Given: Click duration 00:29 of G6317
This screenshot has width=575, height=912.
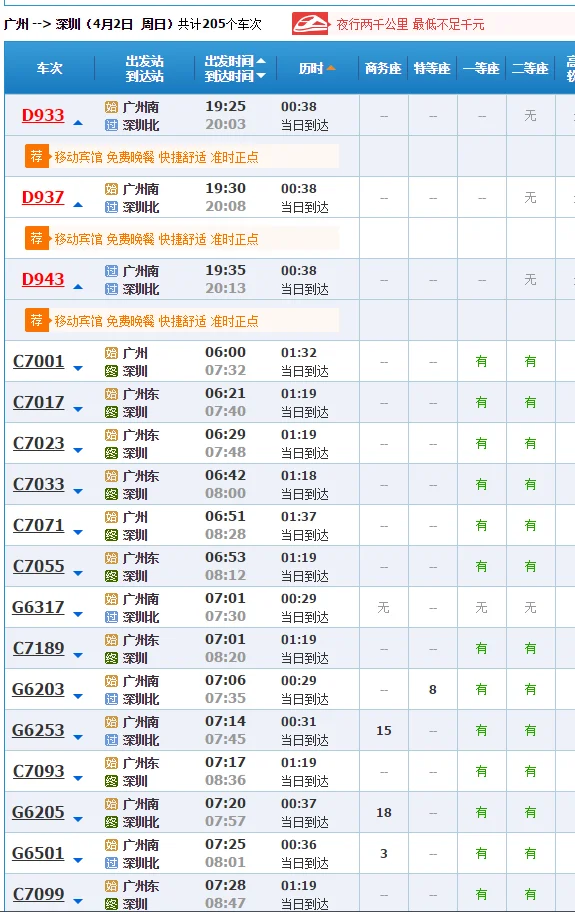Looking at the screenshot, I should pos(299,598).
